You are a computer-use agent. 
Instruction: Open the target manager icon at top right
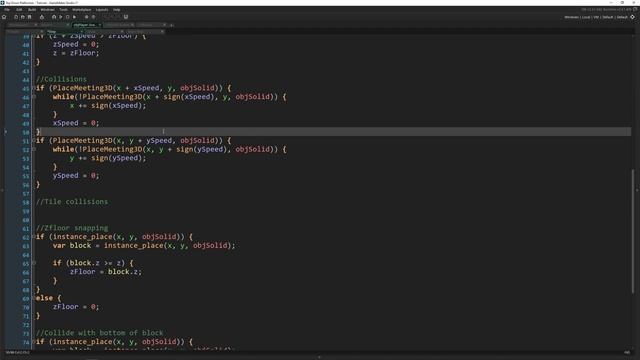pos(633,17)
